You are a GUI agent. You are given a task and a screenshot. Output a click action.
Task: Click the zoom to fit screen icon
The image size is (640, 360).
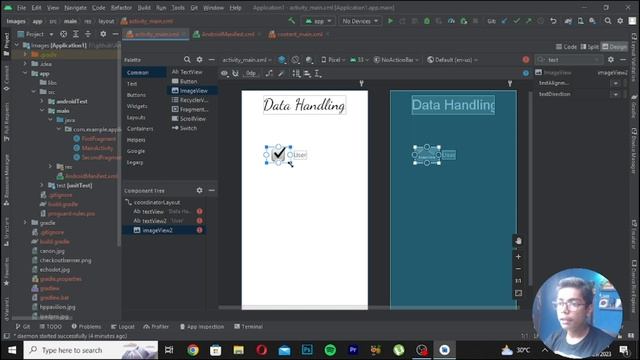(518, 293)
